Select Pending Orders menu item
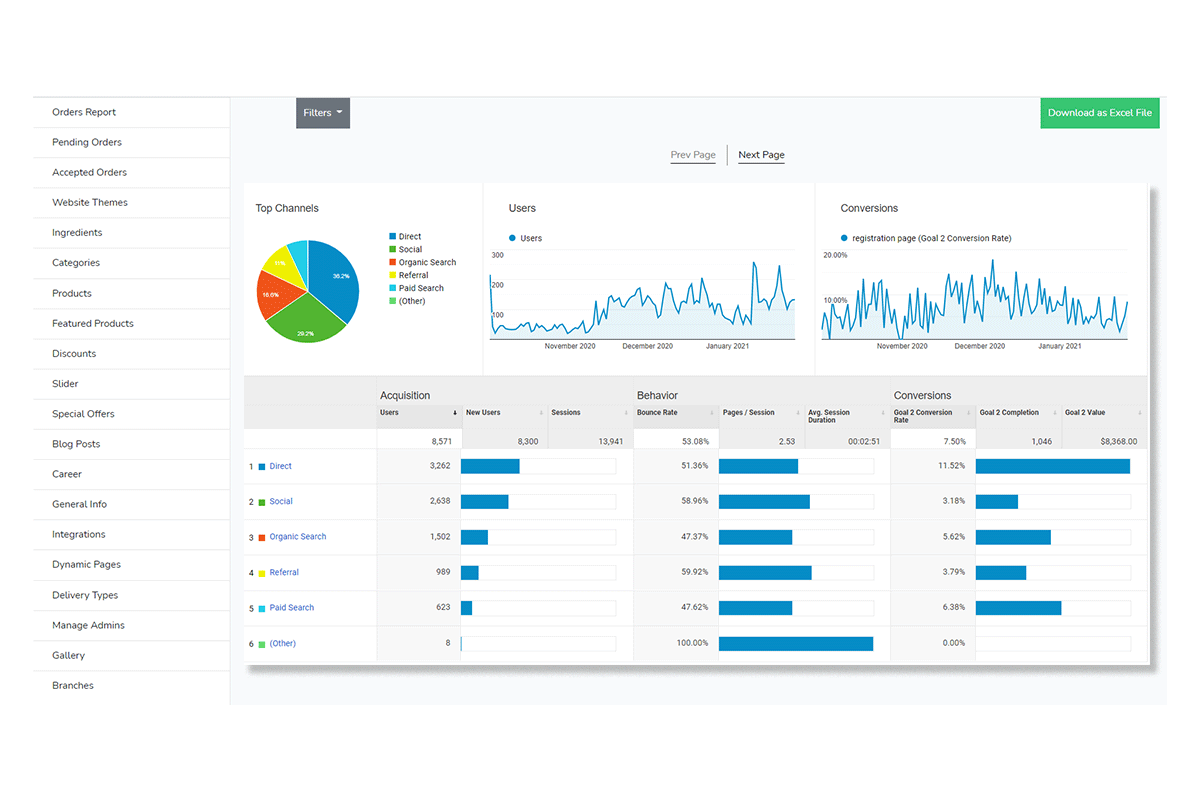The width and height of the screenshot is (1200, 800). 87,142
